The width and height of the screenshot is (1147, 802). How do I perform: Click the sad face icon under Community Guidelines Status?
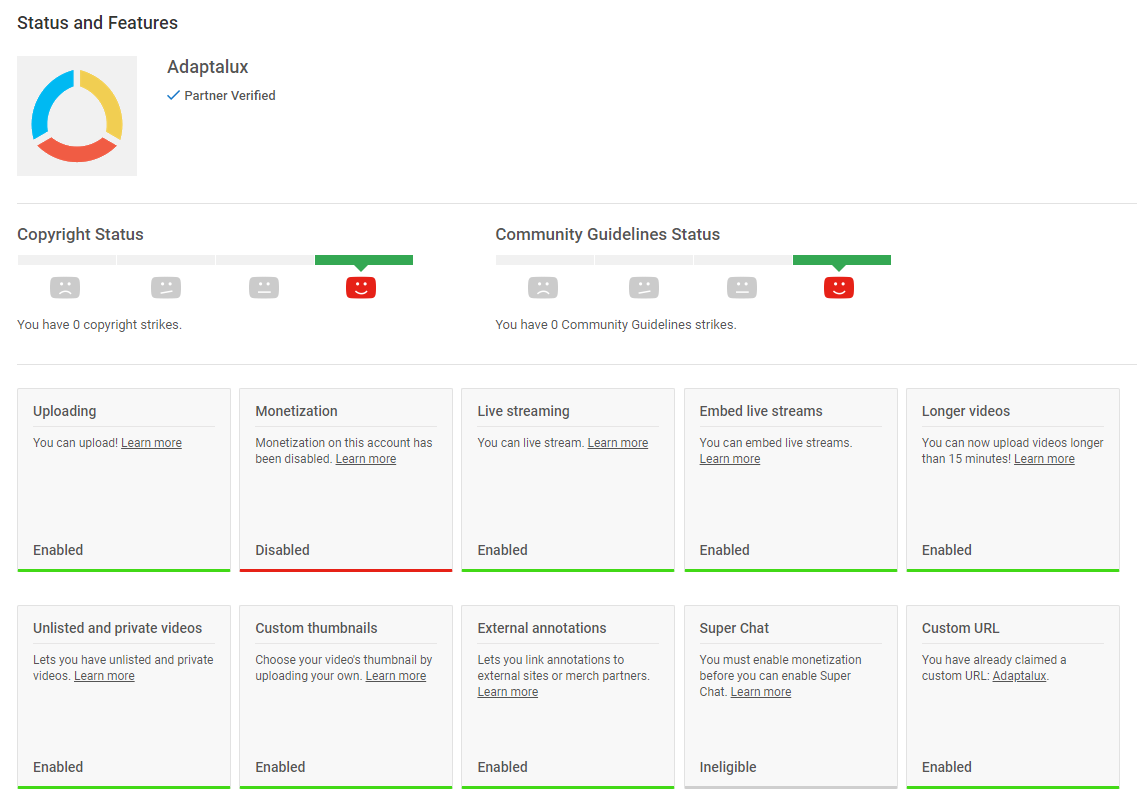coord(543,288)
